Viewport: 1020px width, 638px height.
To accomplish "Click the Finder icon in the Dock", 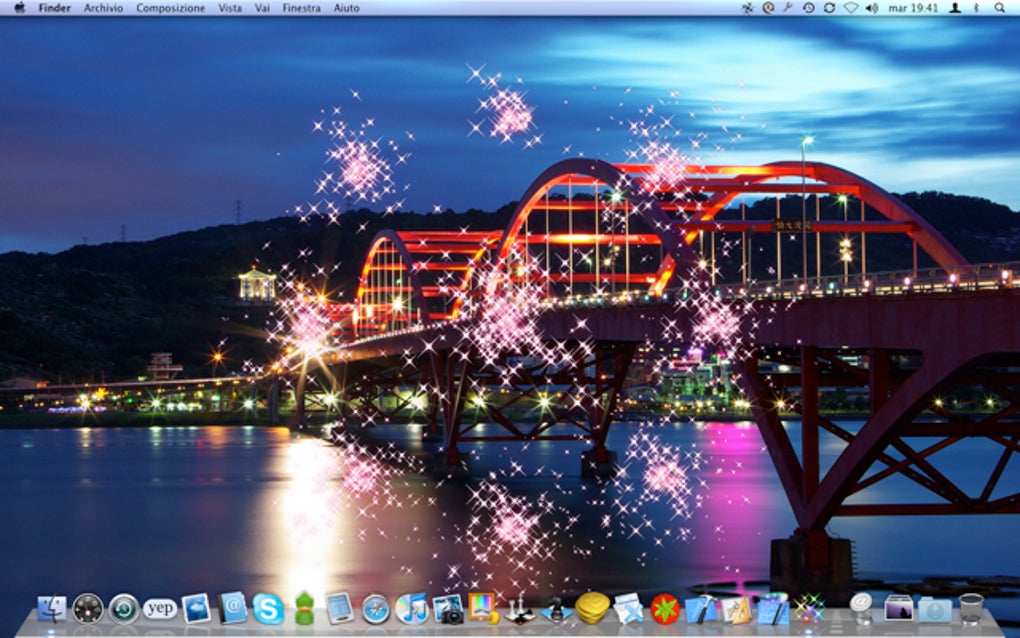I will (52, 609).
